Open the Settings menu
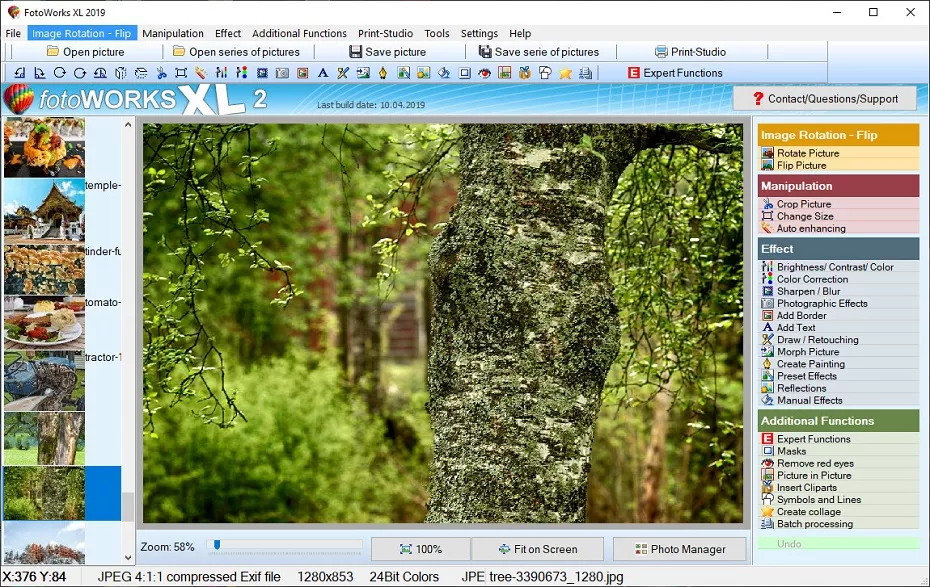 point(479,33)
